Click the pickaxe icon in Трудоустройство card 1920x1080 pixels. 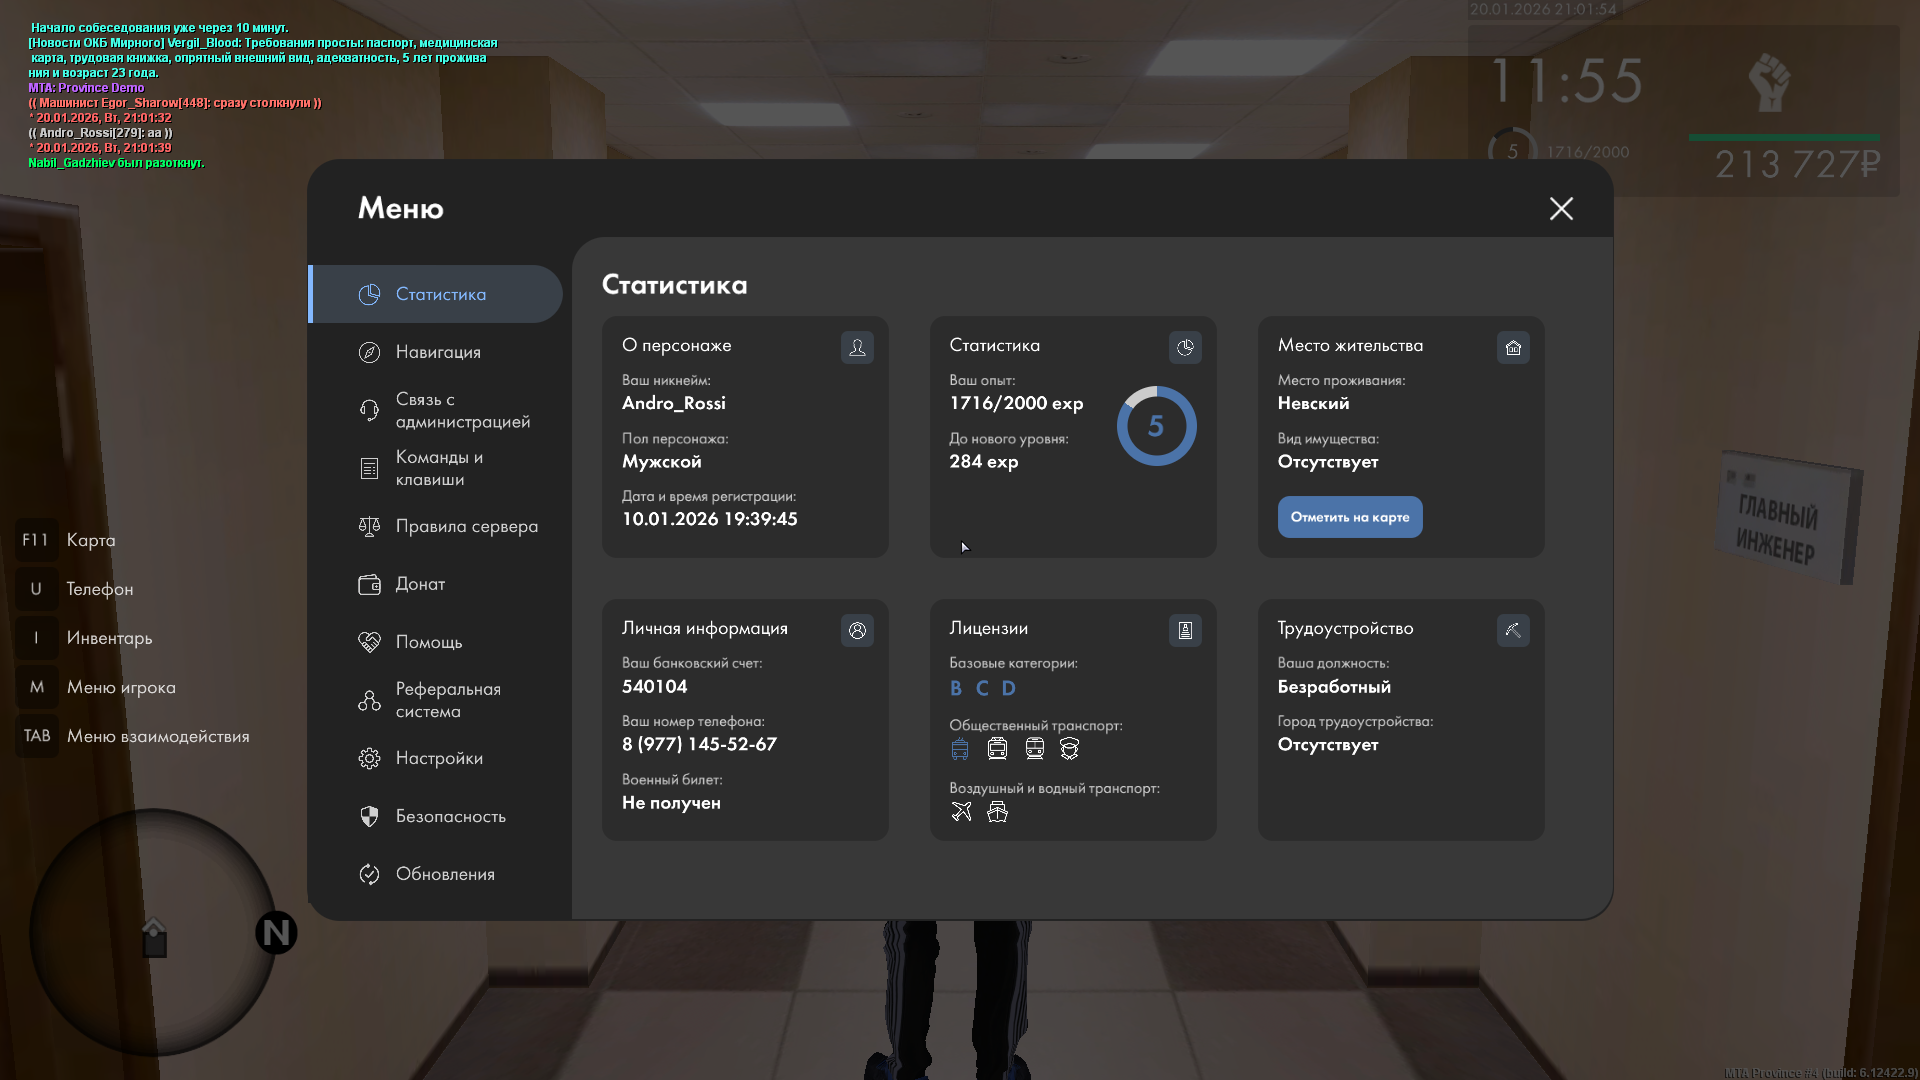pyautogui.click(x=1513, y=630)
